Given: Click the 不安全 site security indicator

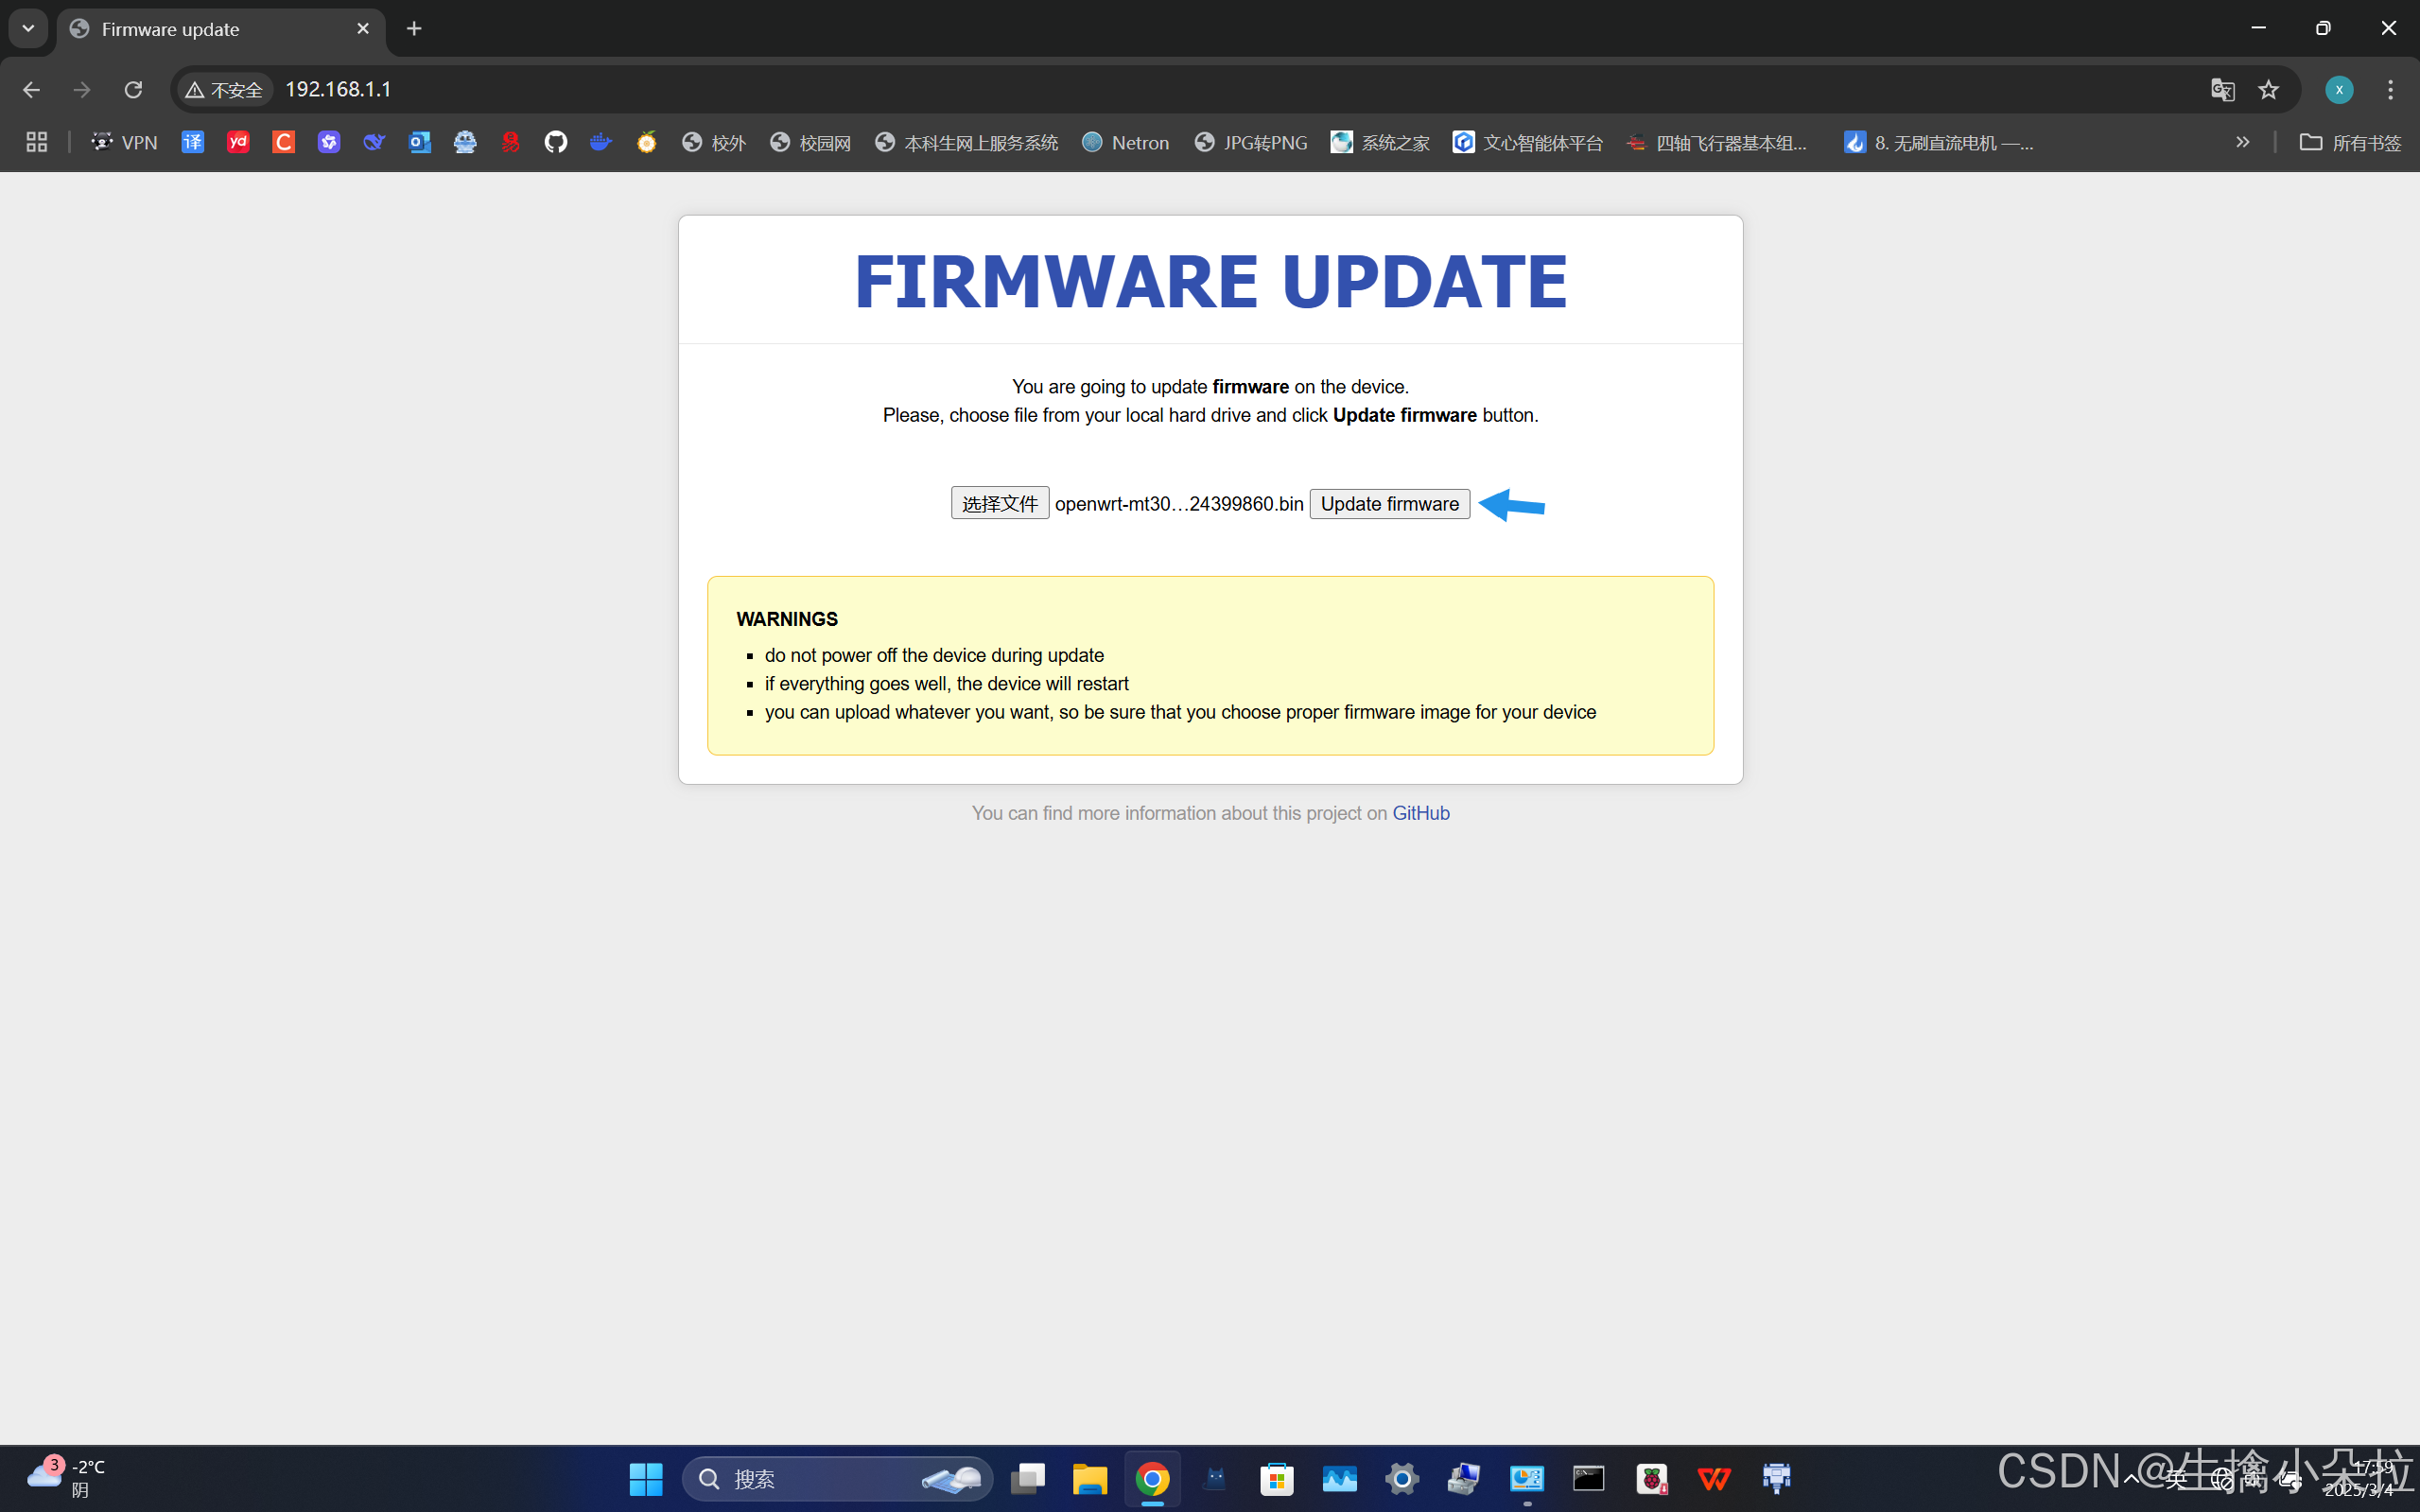Looking at the screenshot, I should [225, 90].
